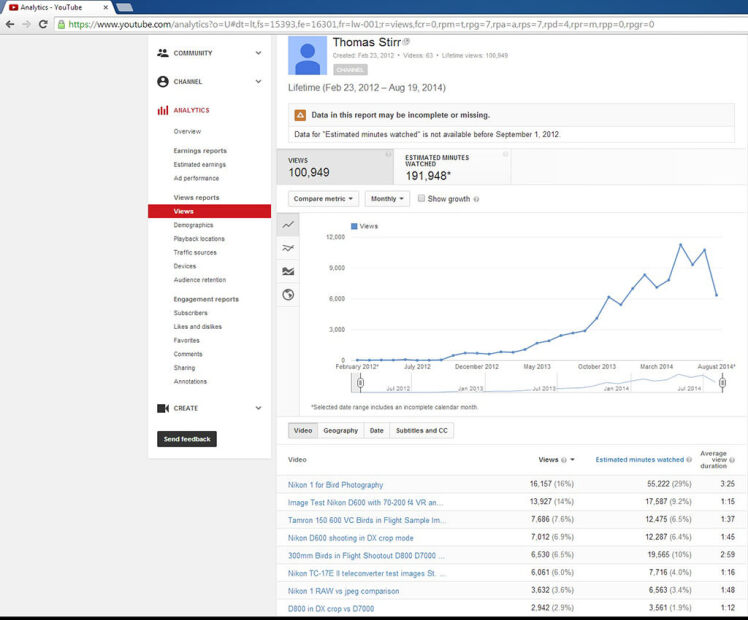Expand the Create sidebar section
Screen dimensions: 748x620
pyautogui.click(x=258, y=408)
